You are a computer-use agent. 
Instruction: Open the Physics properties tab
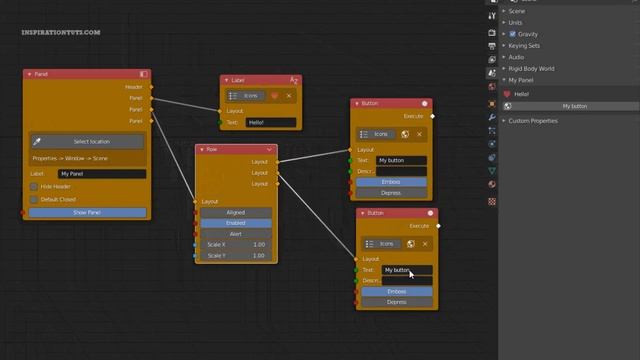coord(492,144)
